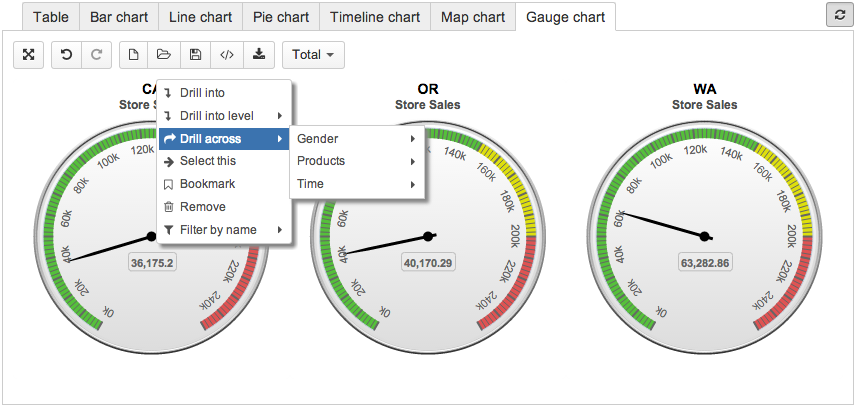Switch to the Map chart tab
The width and height of the screenshot is (856, 407).
pos(472,17)
